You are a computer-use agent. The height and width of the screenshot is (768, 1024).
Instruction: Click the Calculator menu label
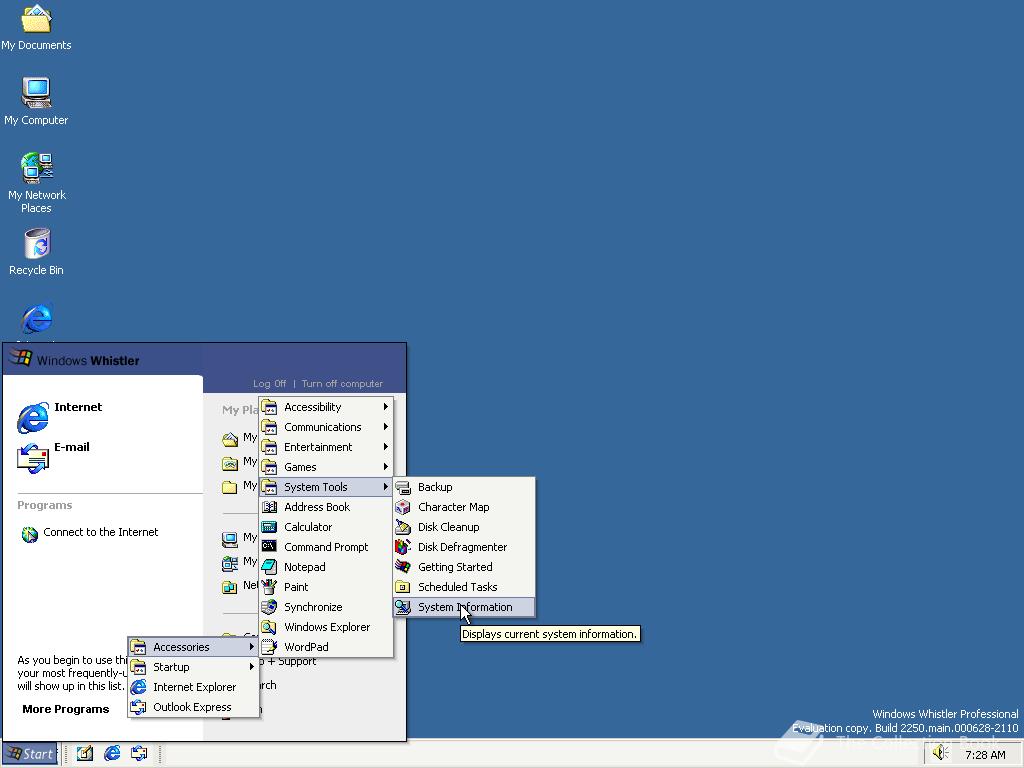coord(308,527)
